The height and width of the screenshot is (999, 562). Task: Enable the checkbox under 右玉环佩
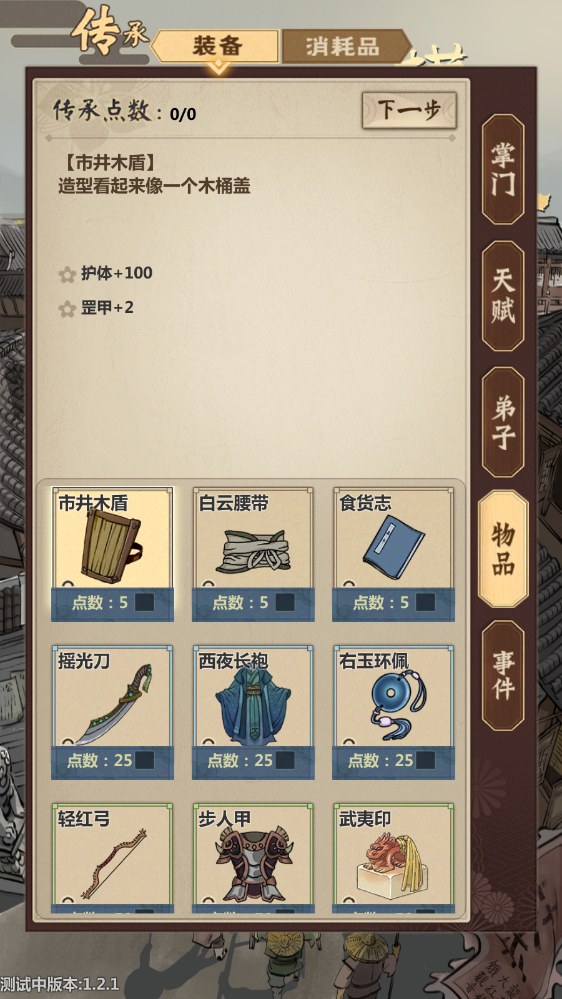coord(425,760)
